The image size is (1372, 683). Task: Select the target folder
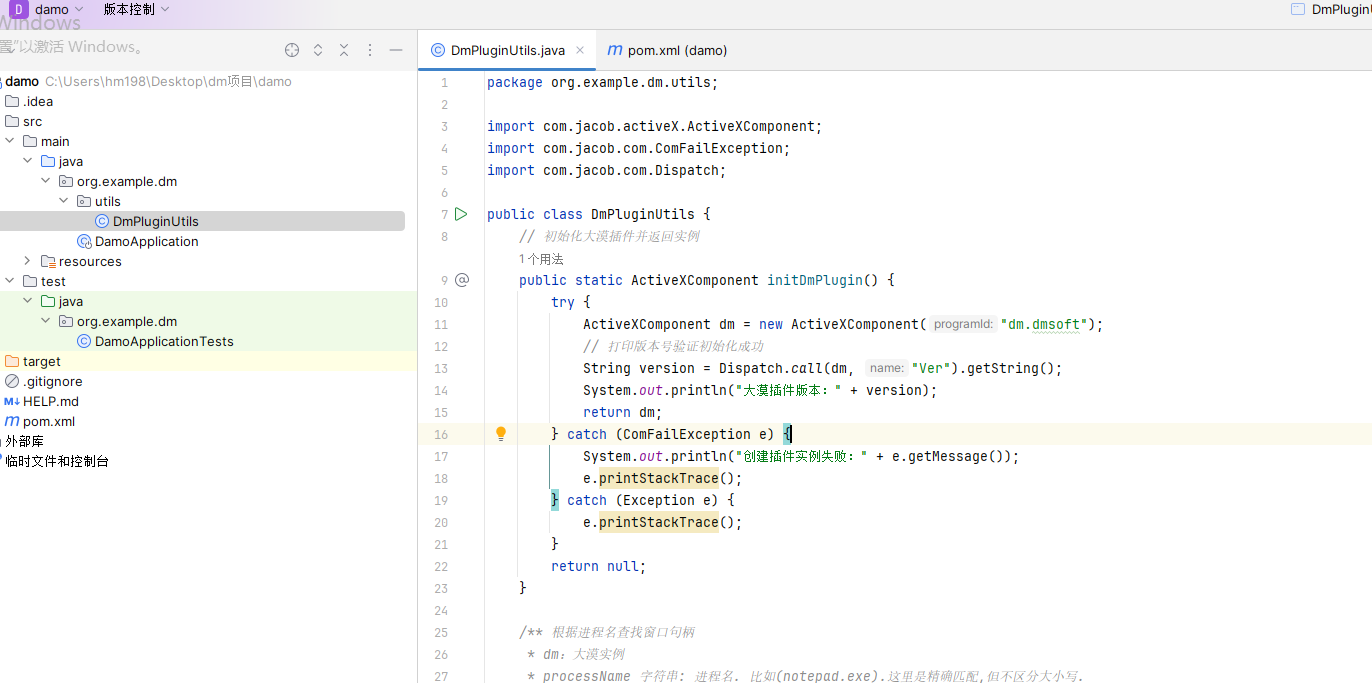point(33,361)
